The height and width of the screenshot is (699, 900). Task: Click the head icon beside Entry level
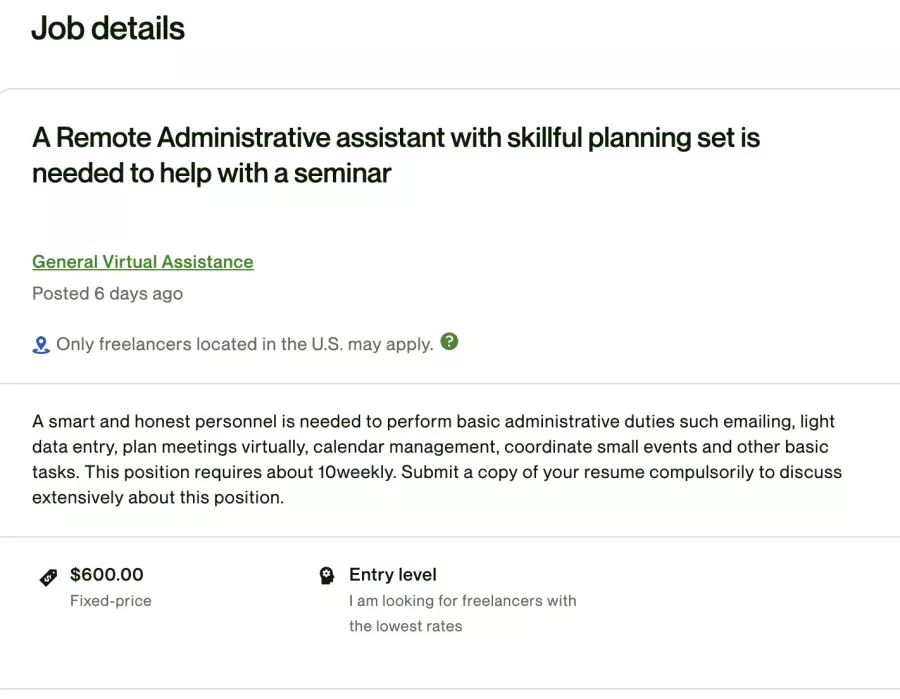point(327,576)
